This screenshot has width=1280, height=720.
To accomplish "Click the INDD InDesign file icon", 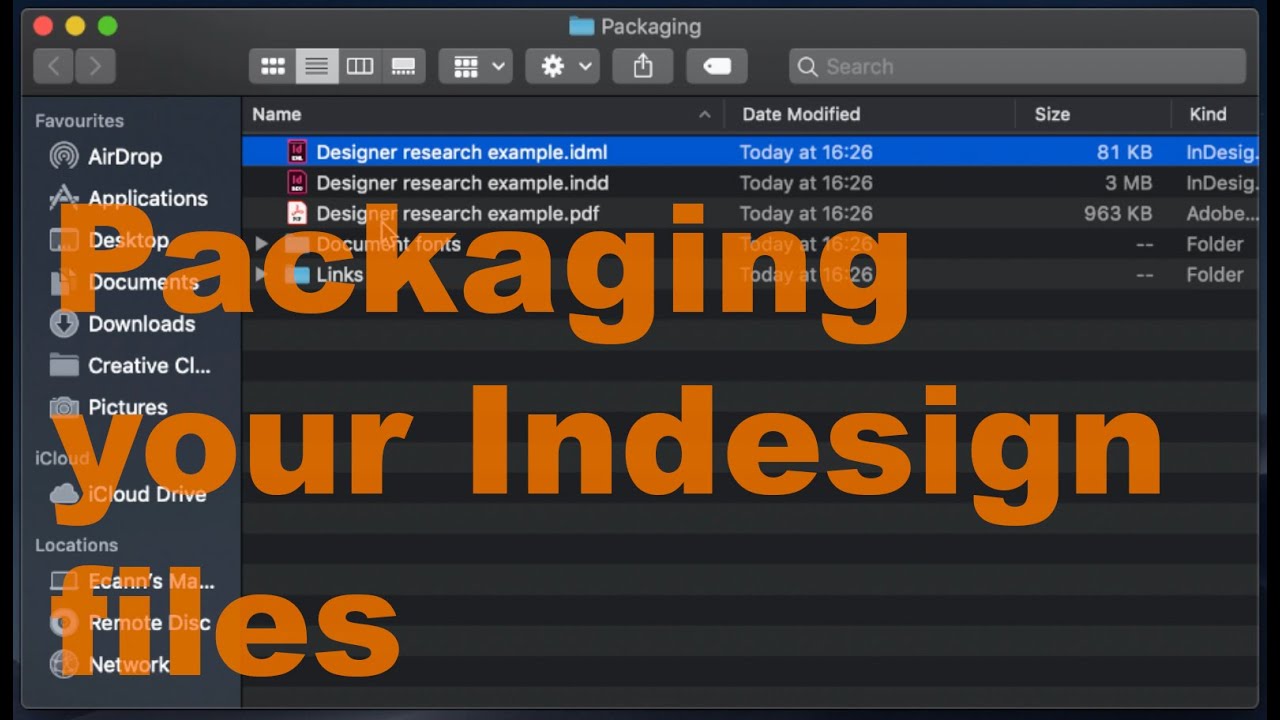I will coord(297,182).
